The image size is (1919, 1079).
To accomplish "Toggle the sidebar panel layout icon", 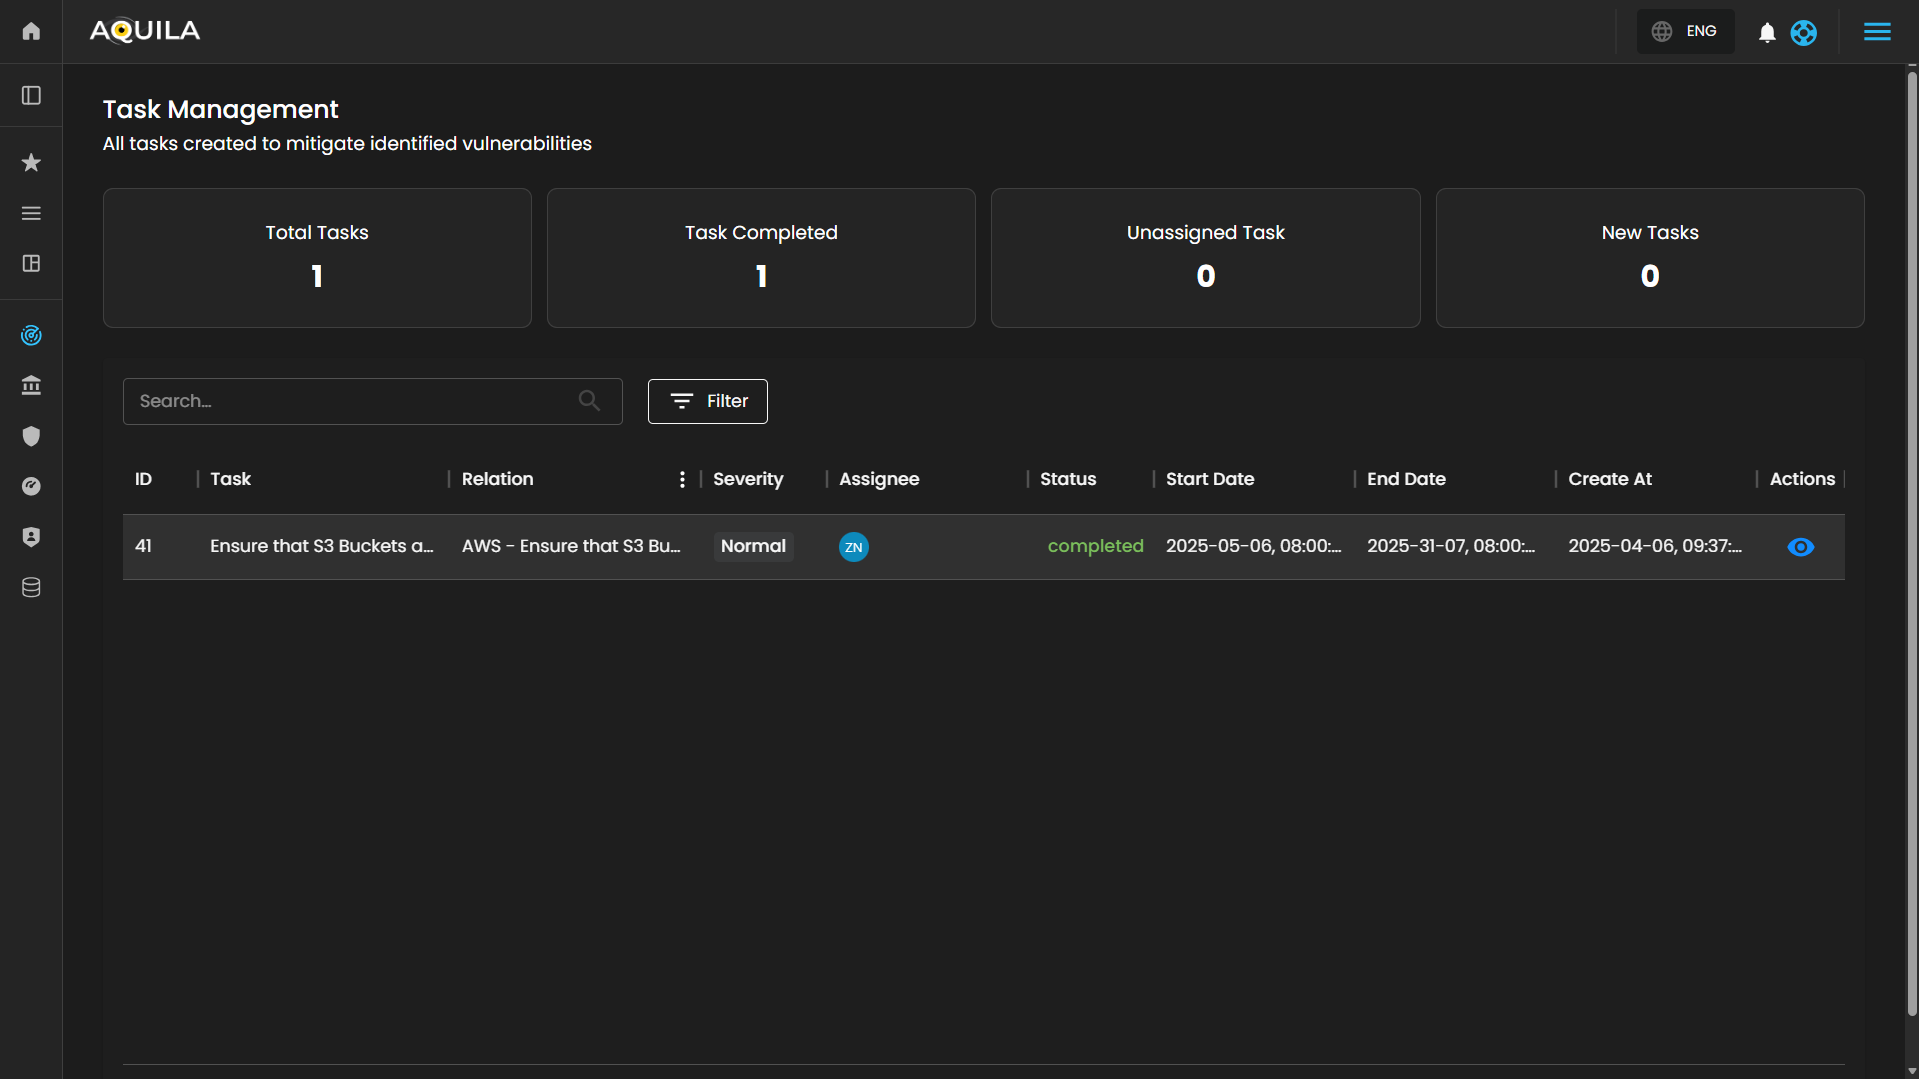I will [x=31, y=95].
